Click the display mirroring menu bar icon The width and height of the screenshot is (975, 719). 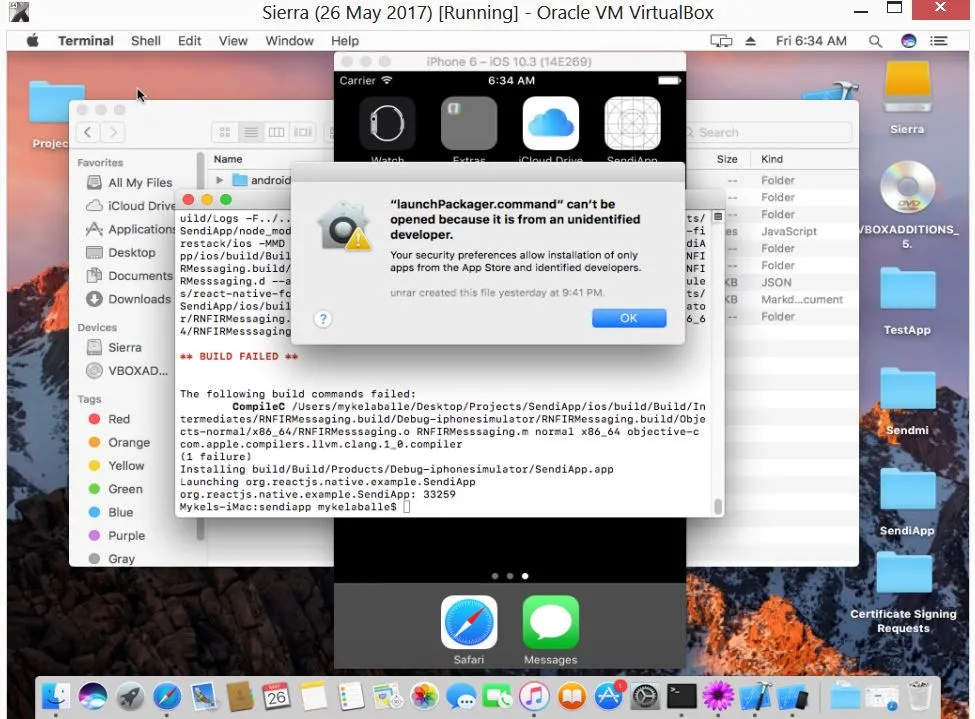click(x=721, y=41)
